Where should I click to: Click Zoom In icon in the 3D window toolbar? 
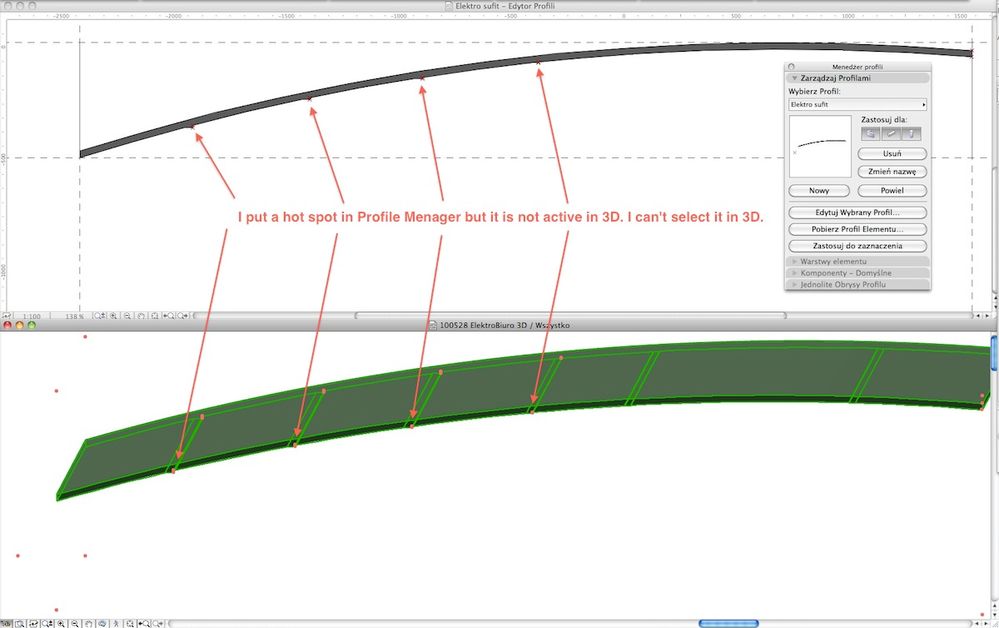point(61,624)
